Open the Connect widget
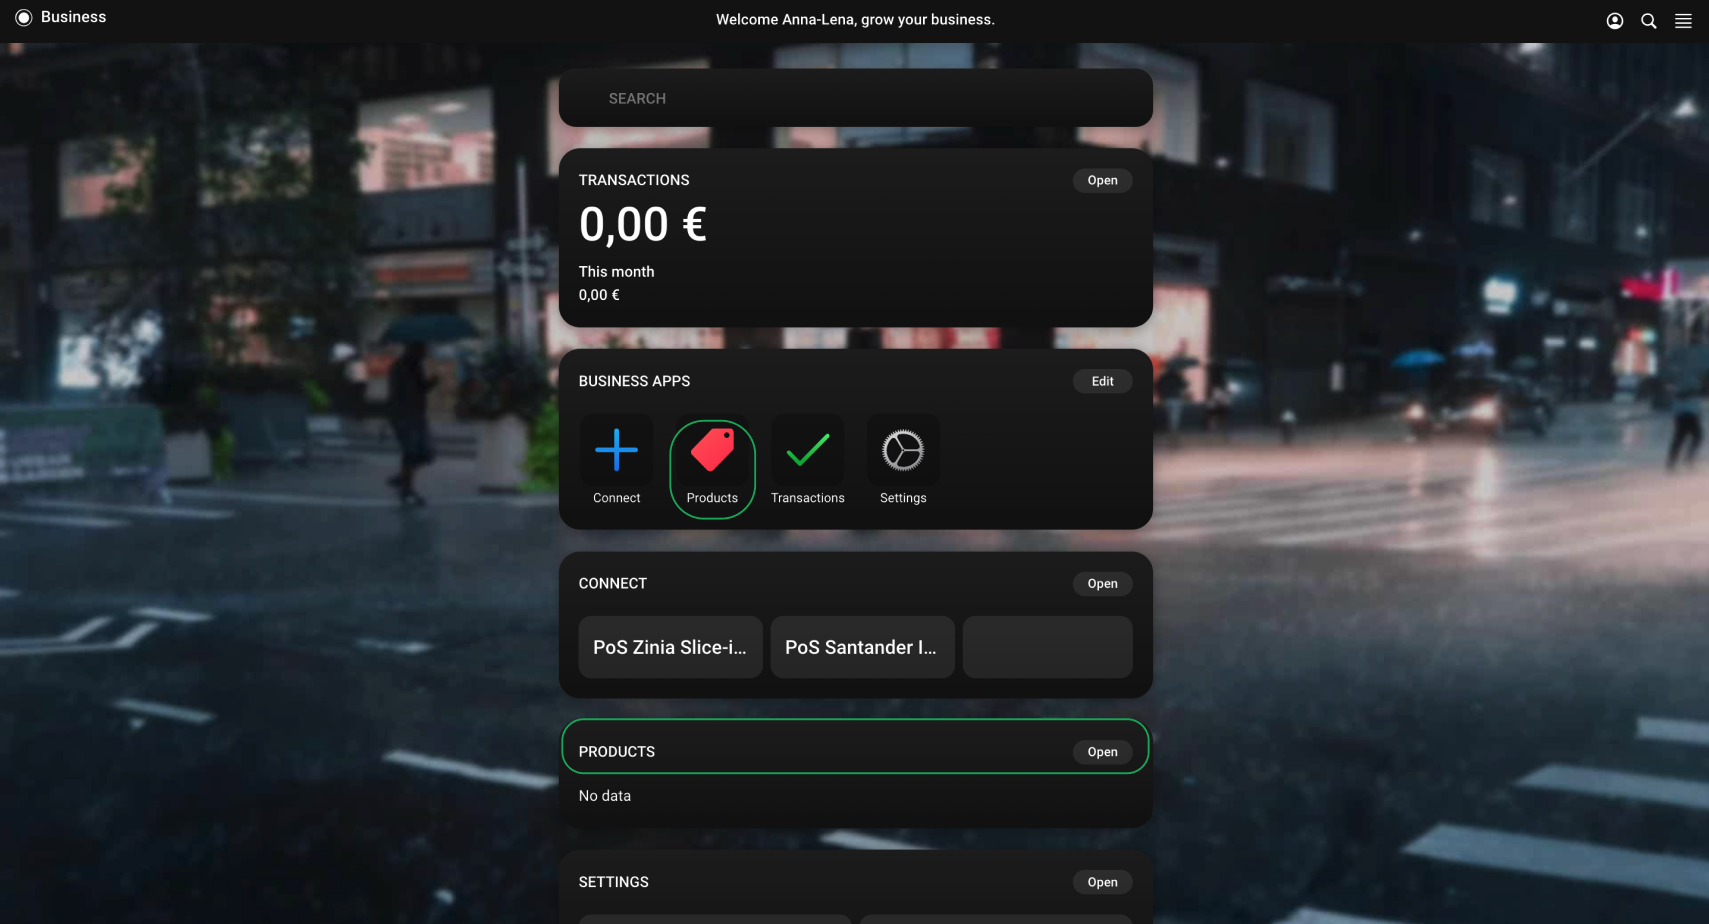The image size is (1709, 924). 1102,584
